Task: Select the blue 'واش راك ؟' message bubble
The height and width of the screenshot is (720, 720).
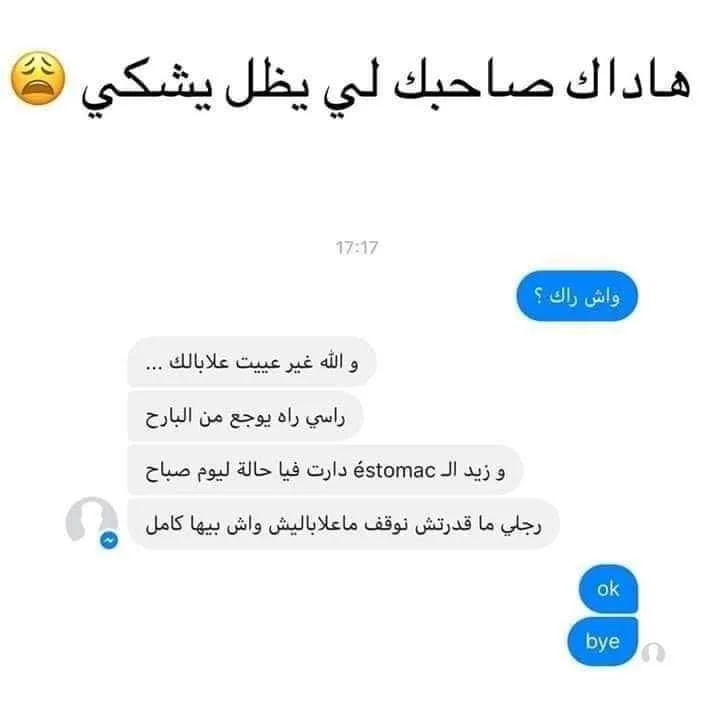Action: (577, 296)
